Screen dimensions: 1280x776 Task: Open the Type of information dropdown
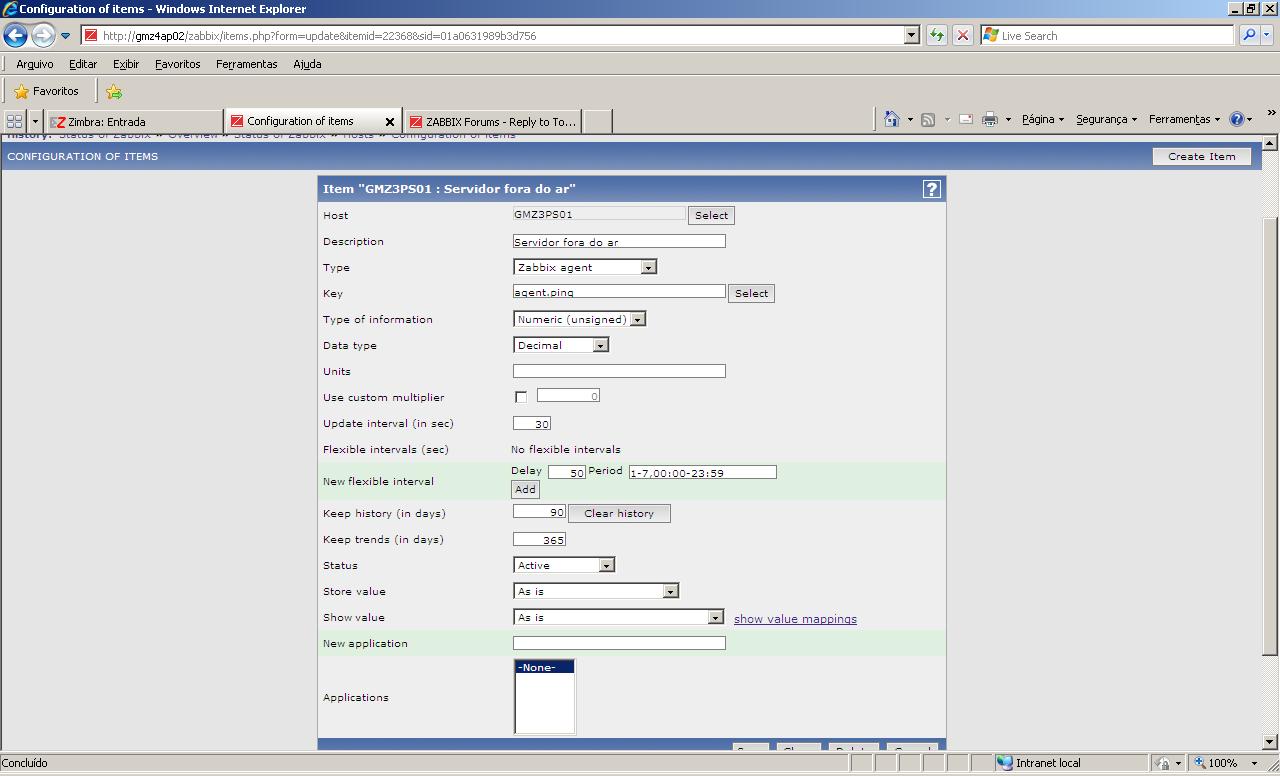[637, 319]
